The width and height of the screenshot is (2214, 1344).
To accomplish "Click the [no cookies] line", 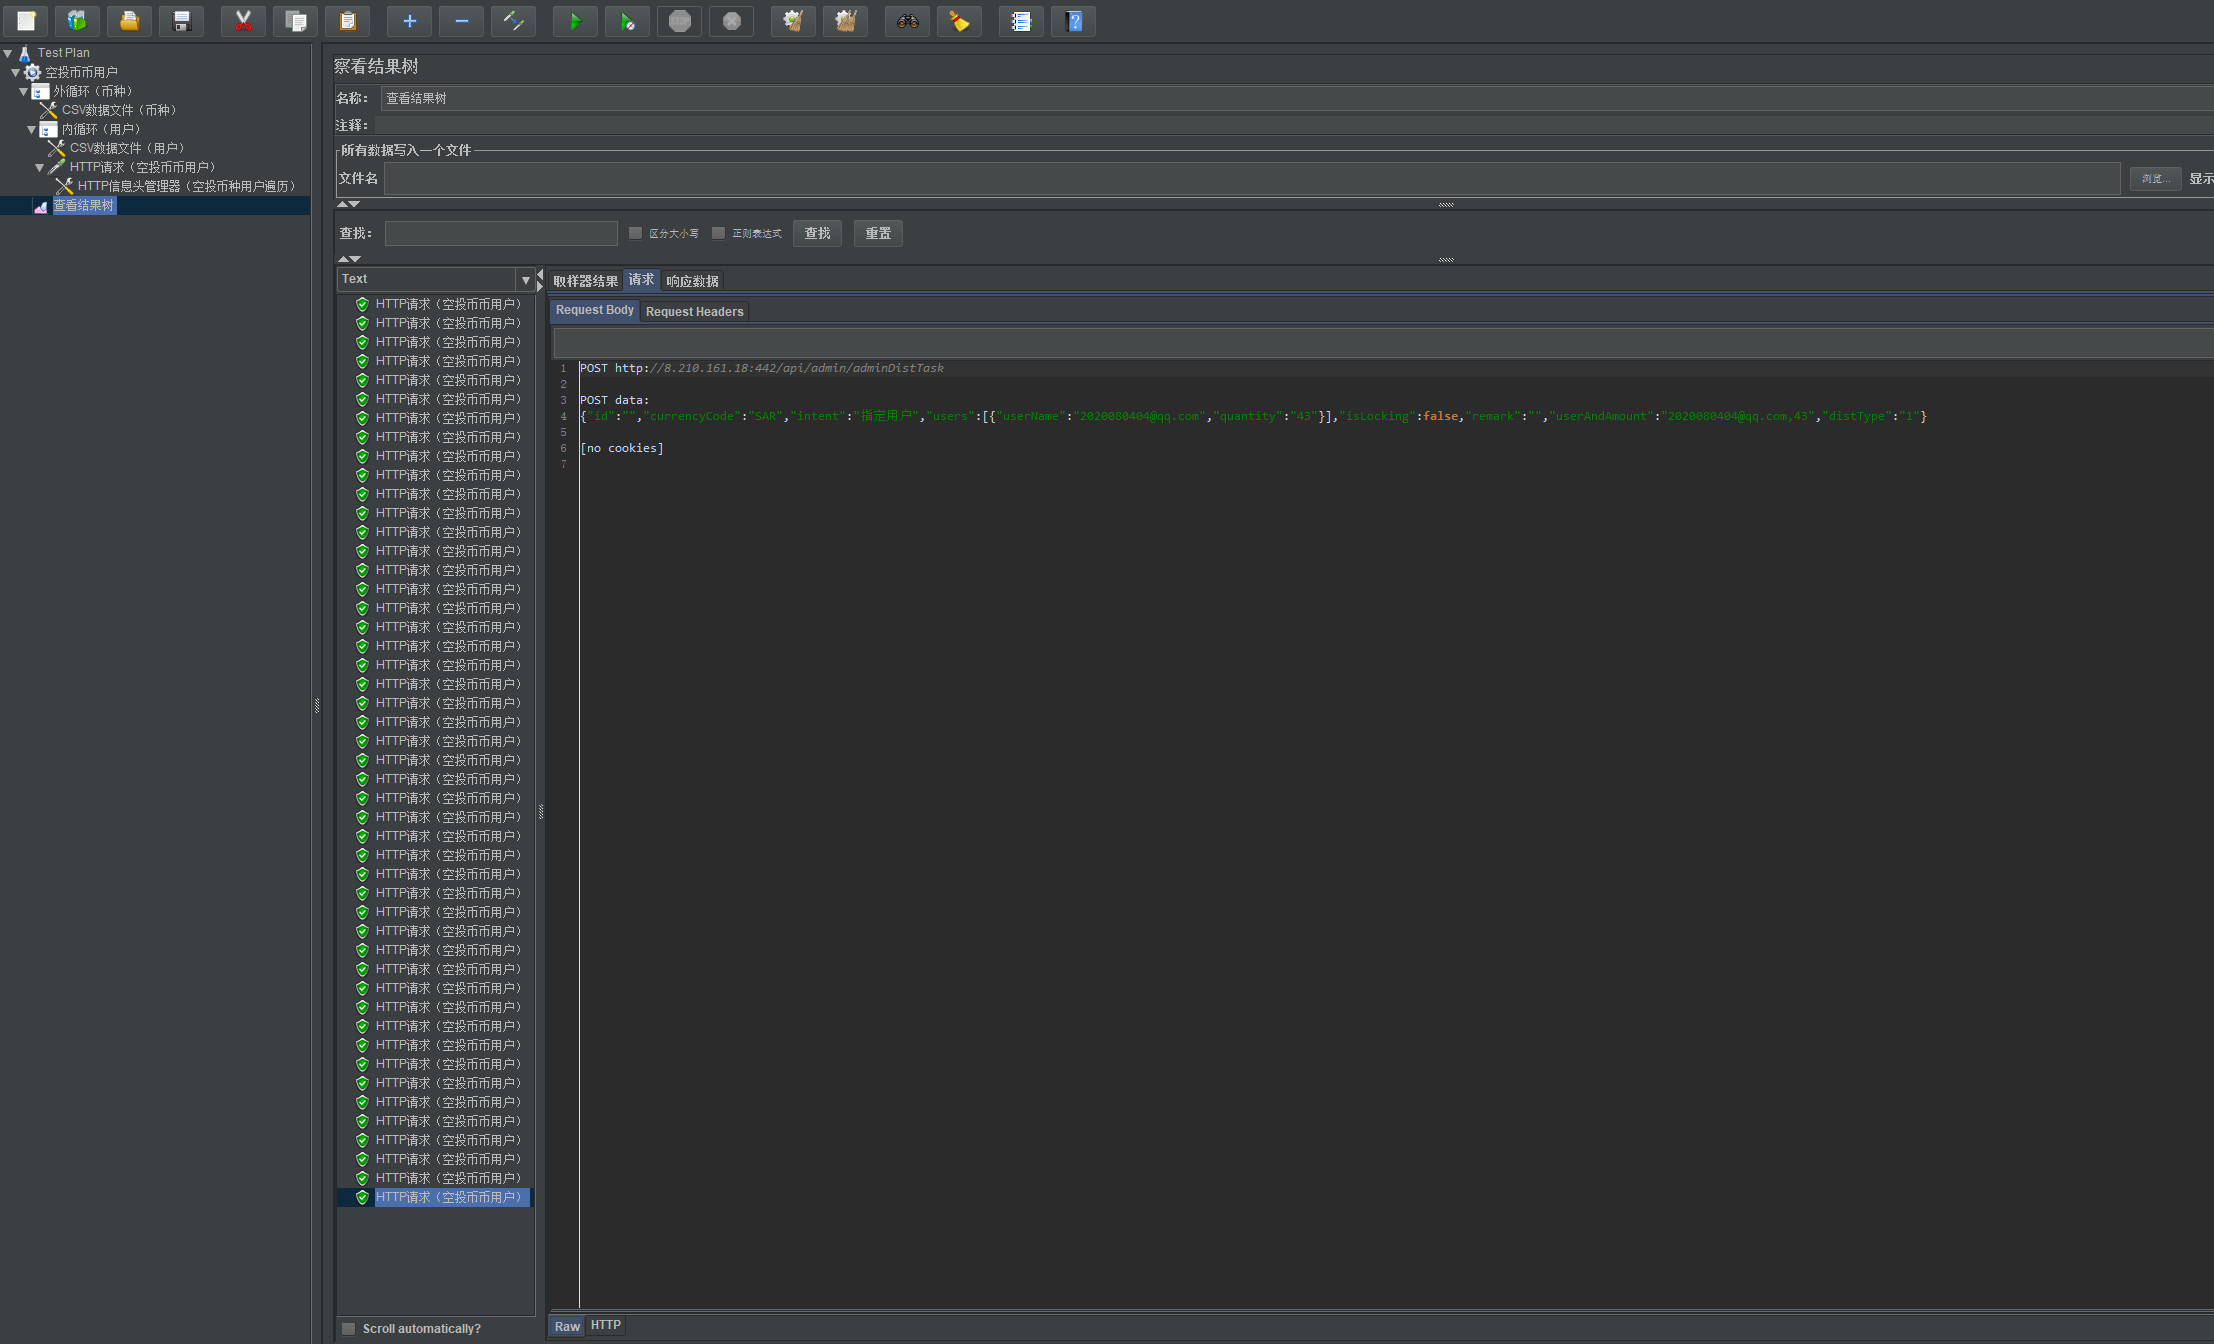I will 621,448.
